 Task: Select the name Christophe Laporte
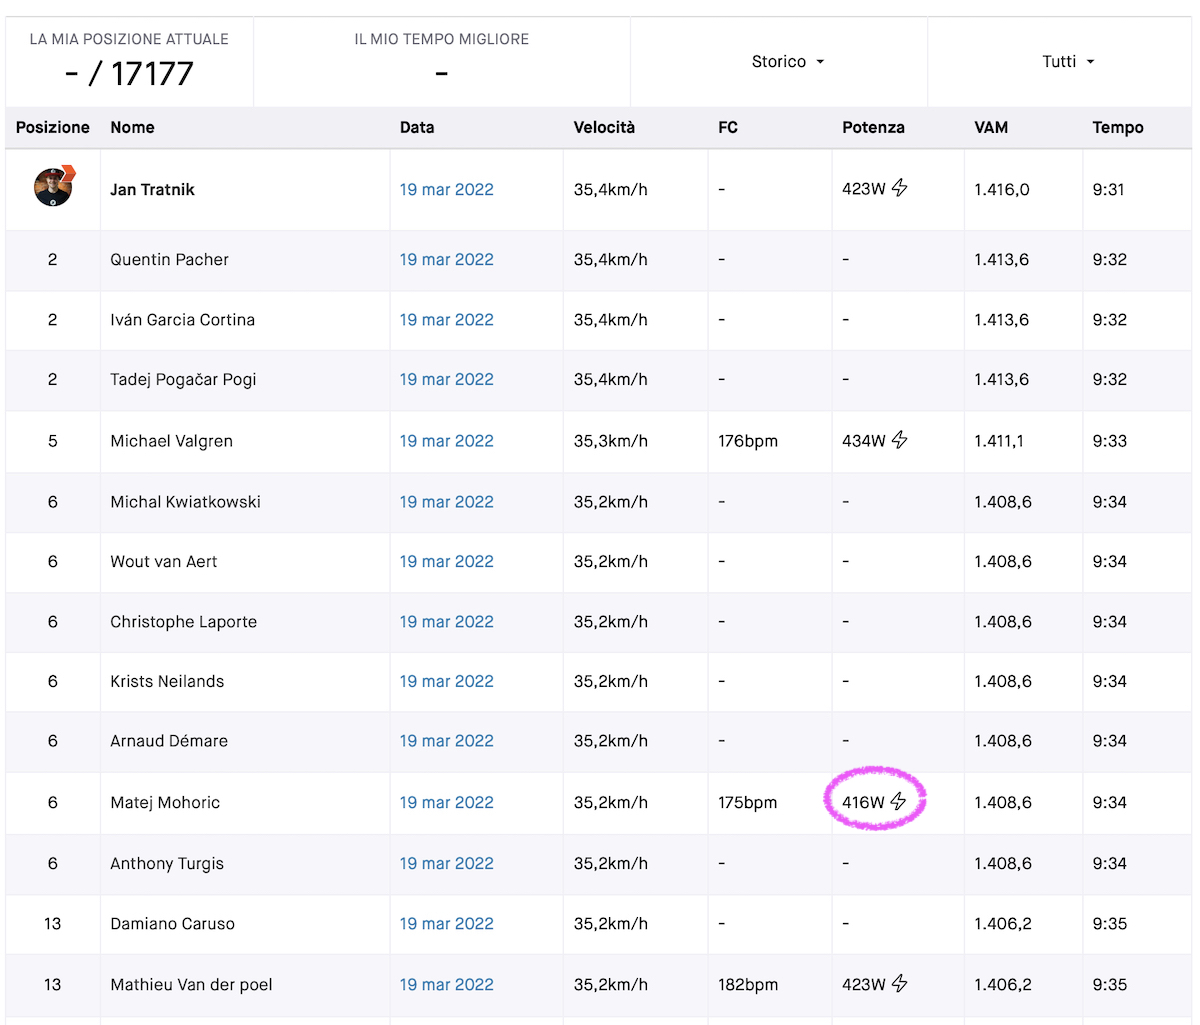pos(183,622)
